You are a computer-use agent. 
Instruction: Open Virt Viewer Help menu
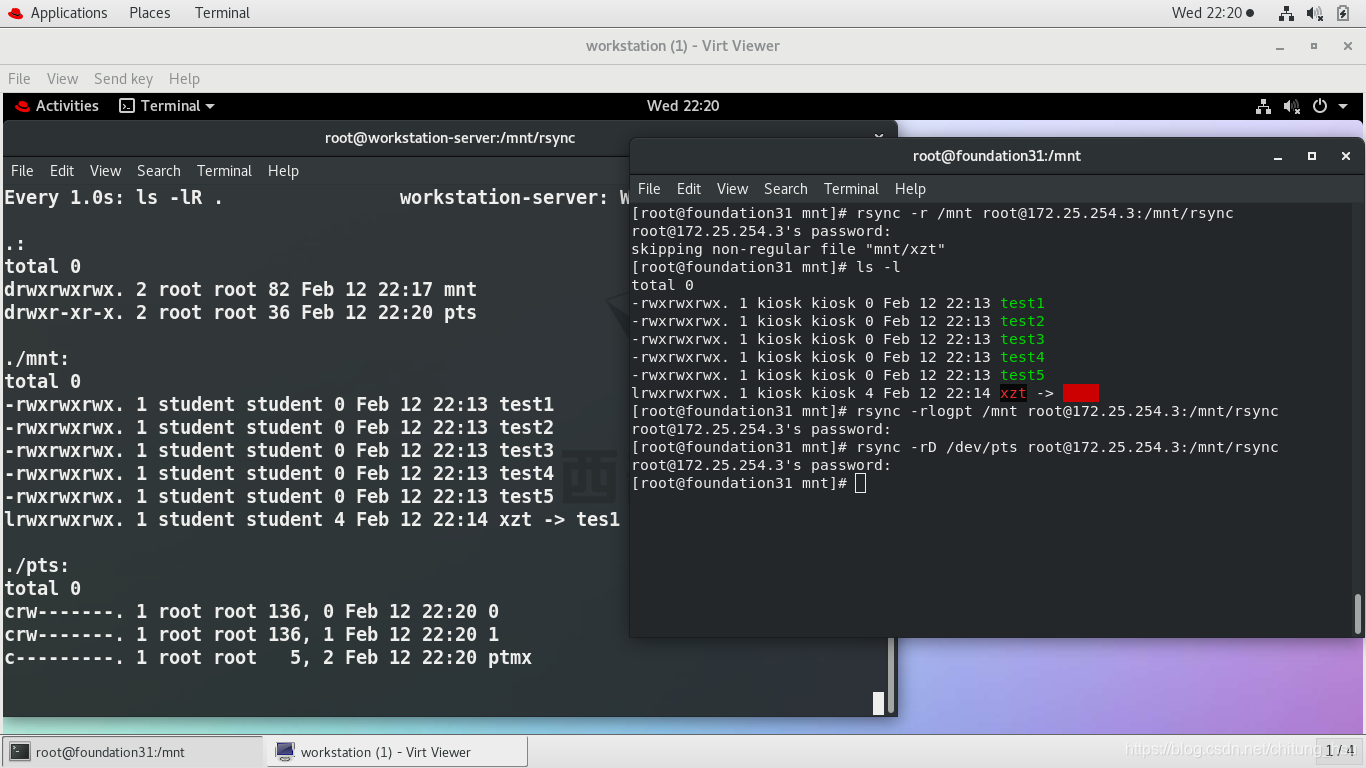[184, 79]
